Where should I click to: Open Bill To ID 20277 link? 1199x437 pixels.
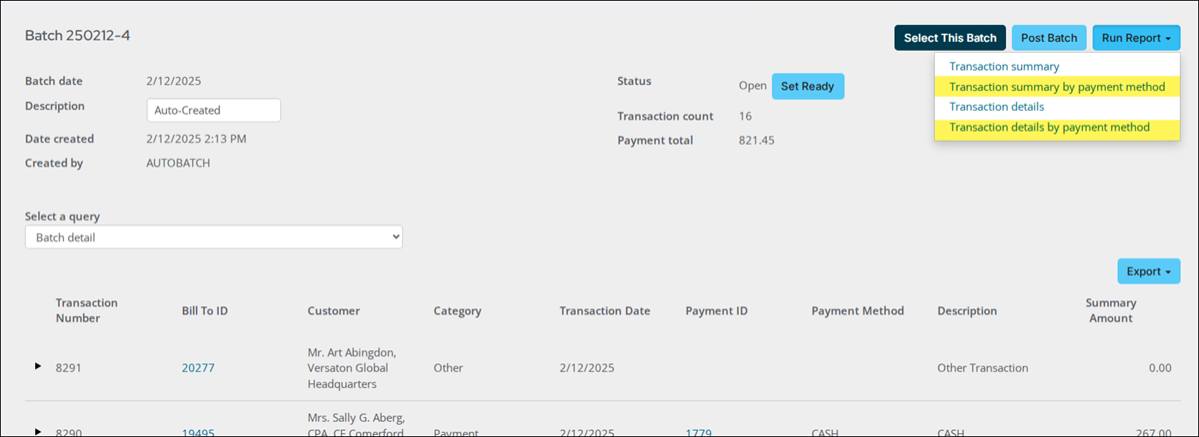(x=198, y=368)
